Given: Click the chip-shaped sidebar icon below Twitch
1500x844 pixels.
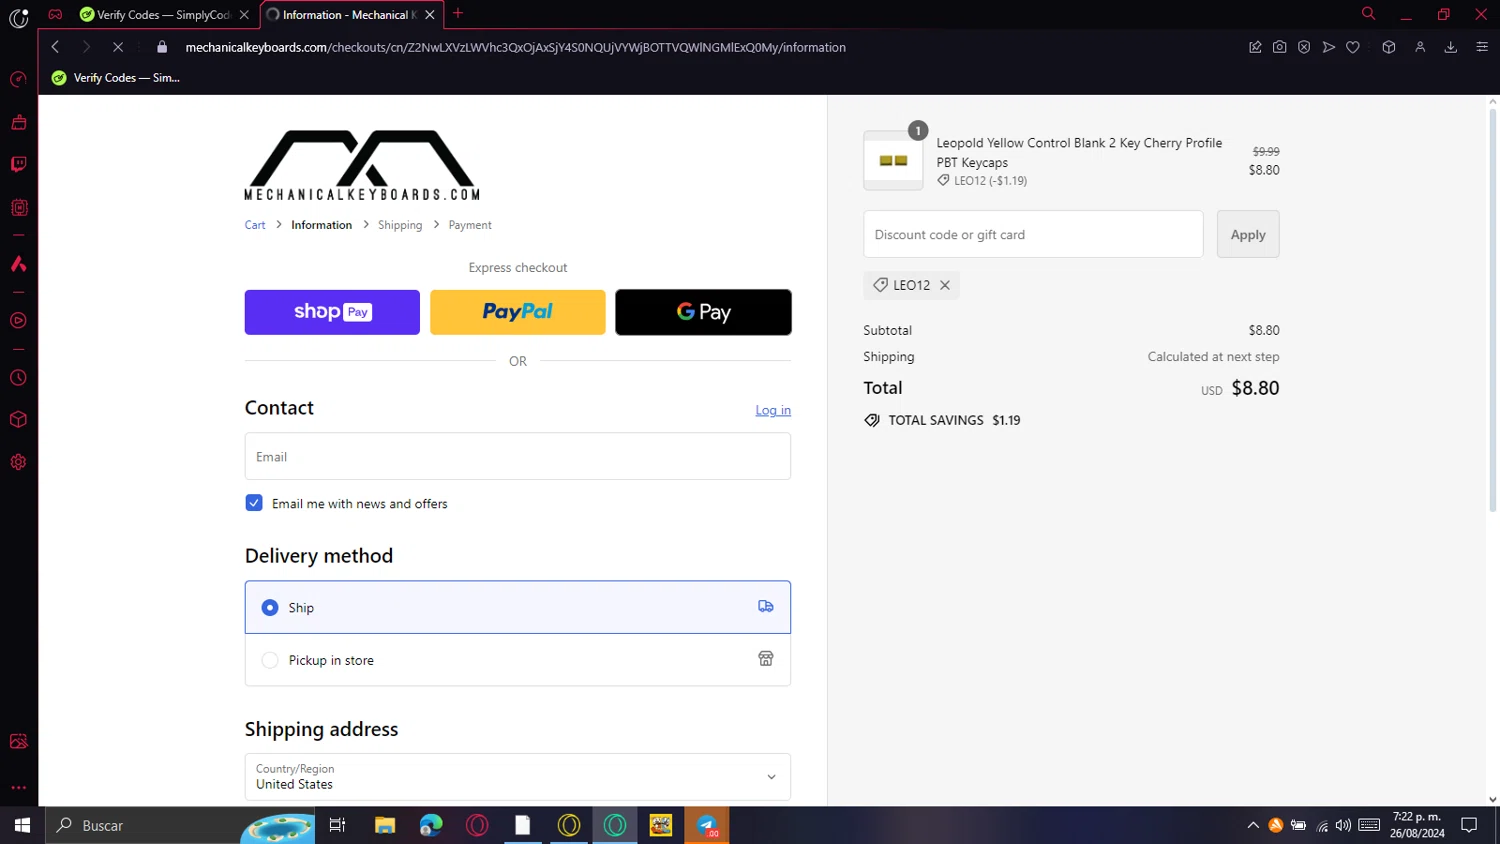Looking at the screenshot, I should (18, 207).
